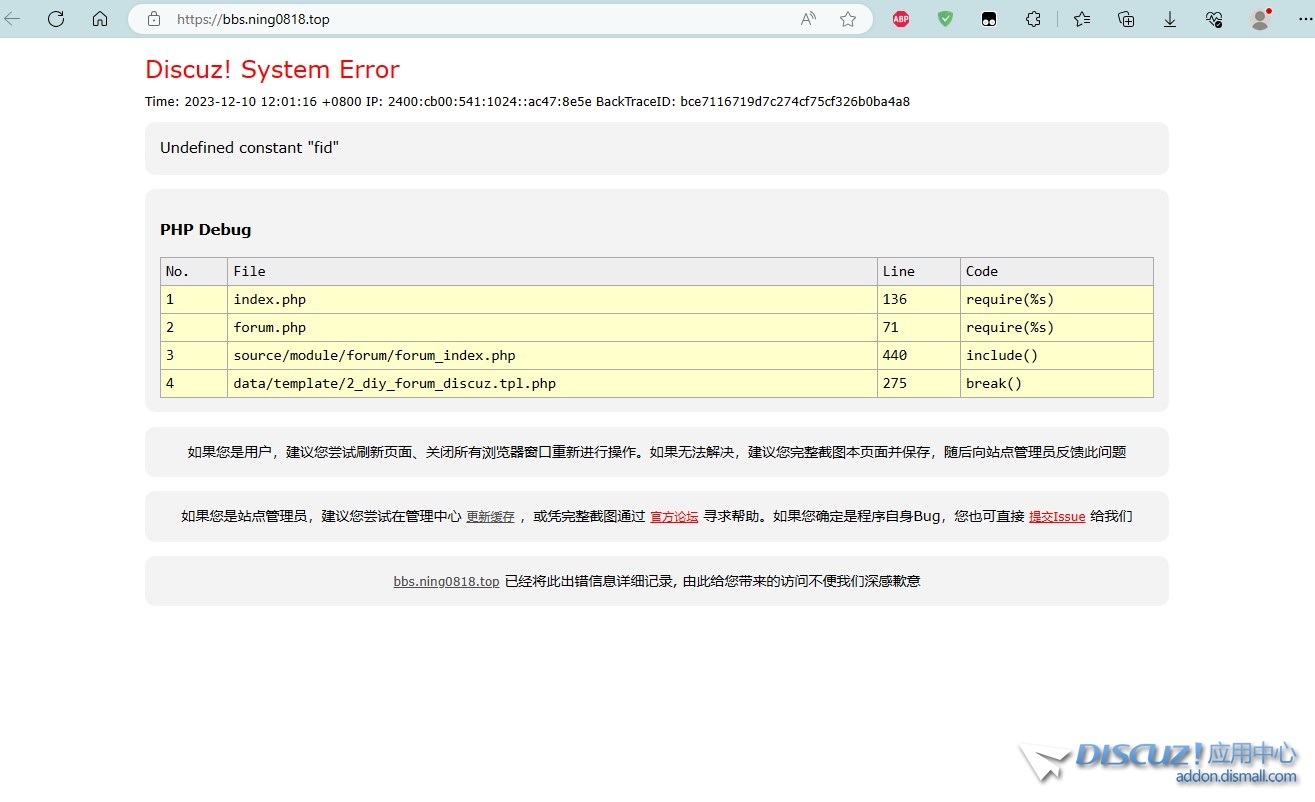Screen dimensions: 1315x802
Task: Click the Code column header
Action: point(1057,271)
